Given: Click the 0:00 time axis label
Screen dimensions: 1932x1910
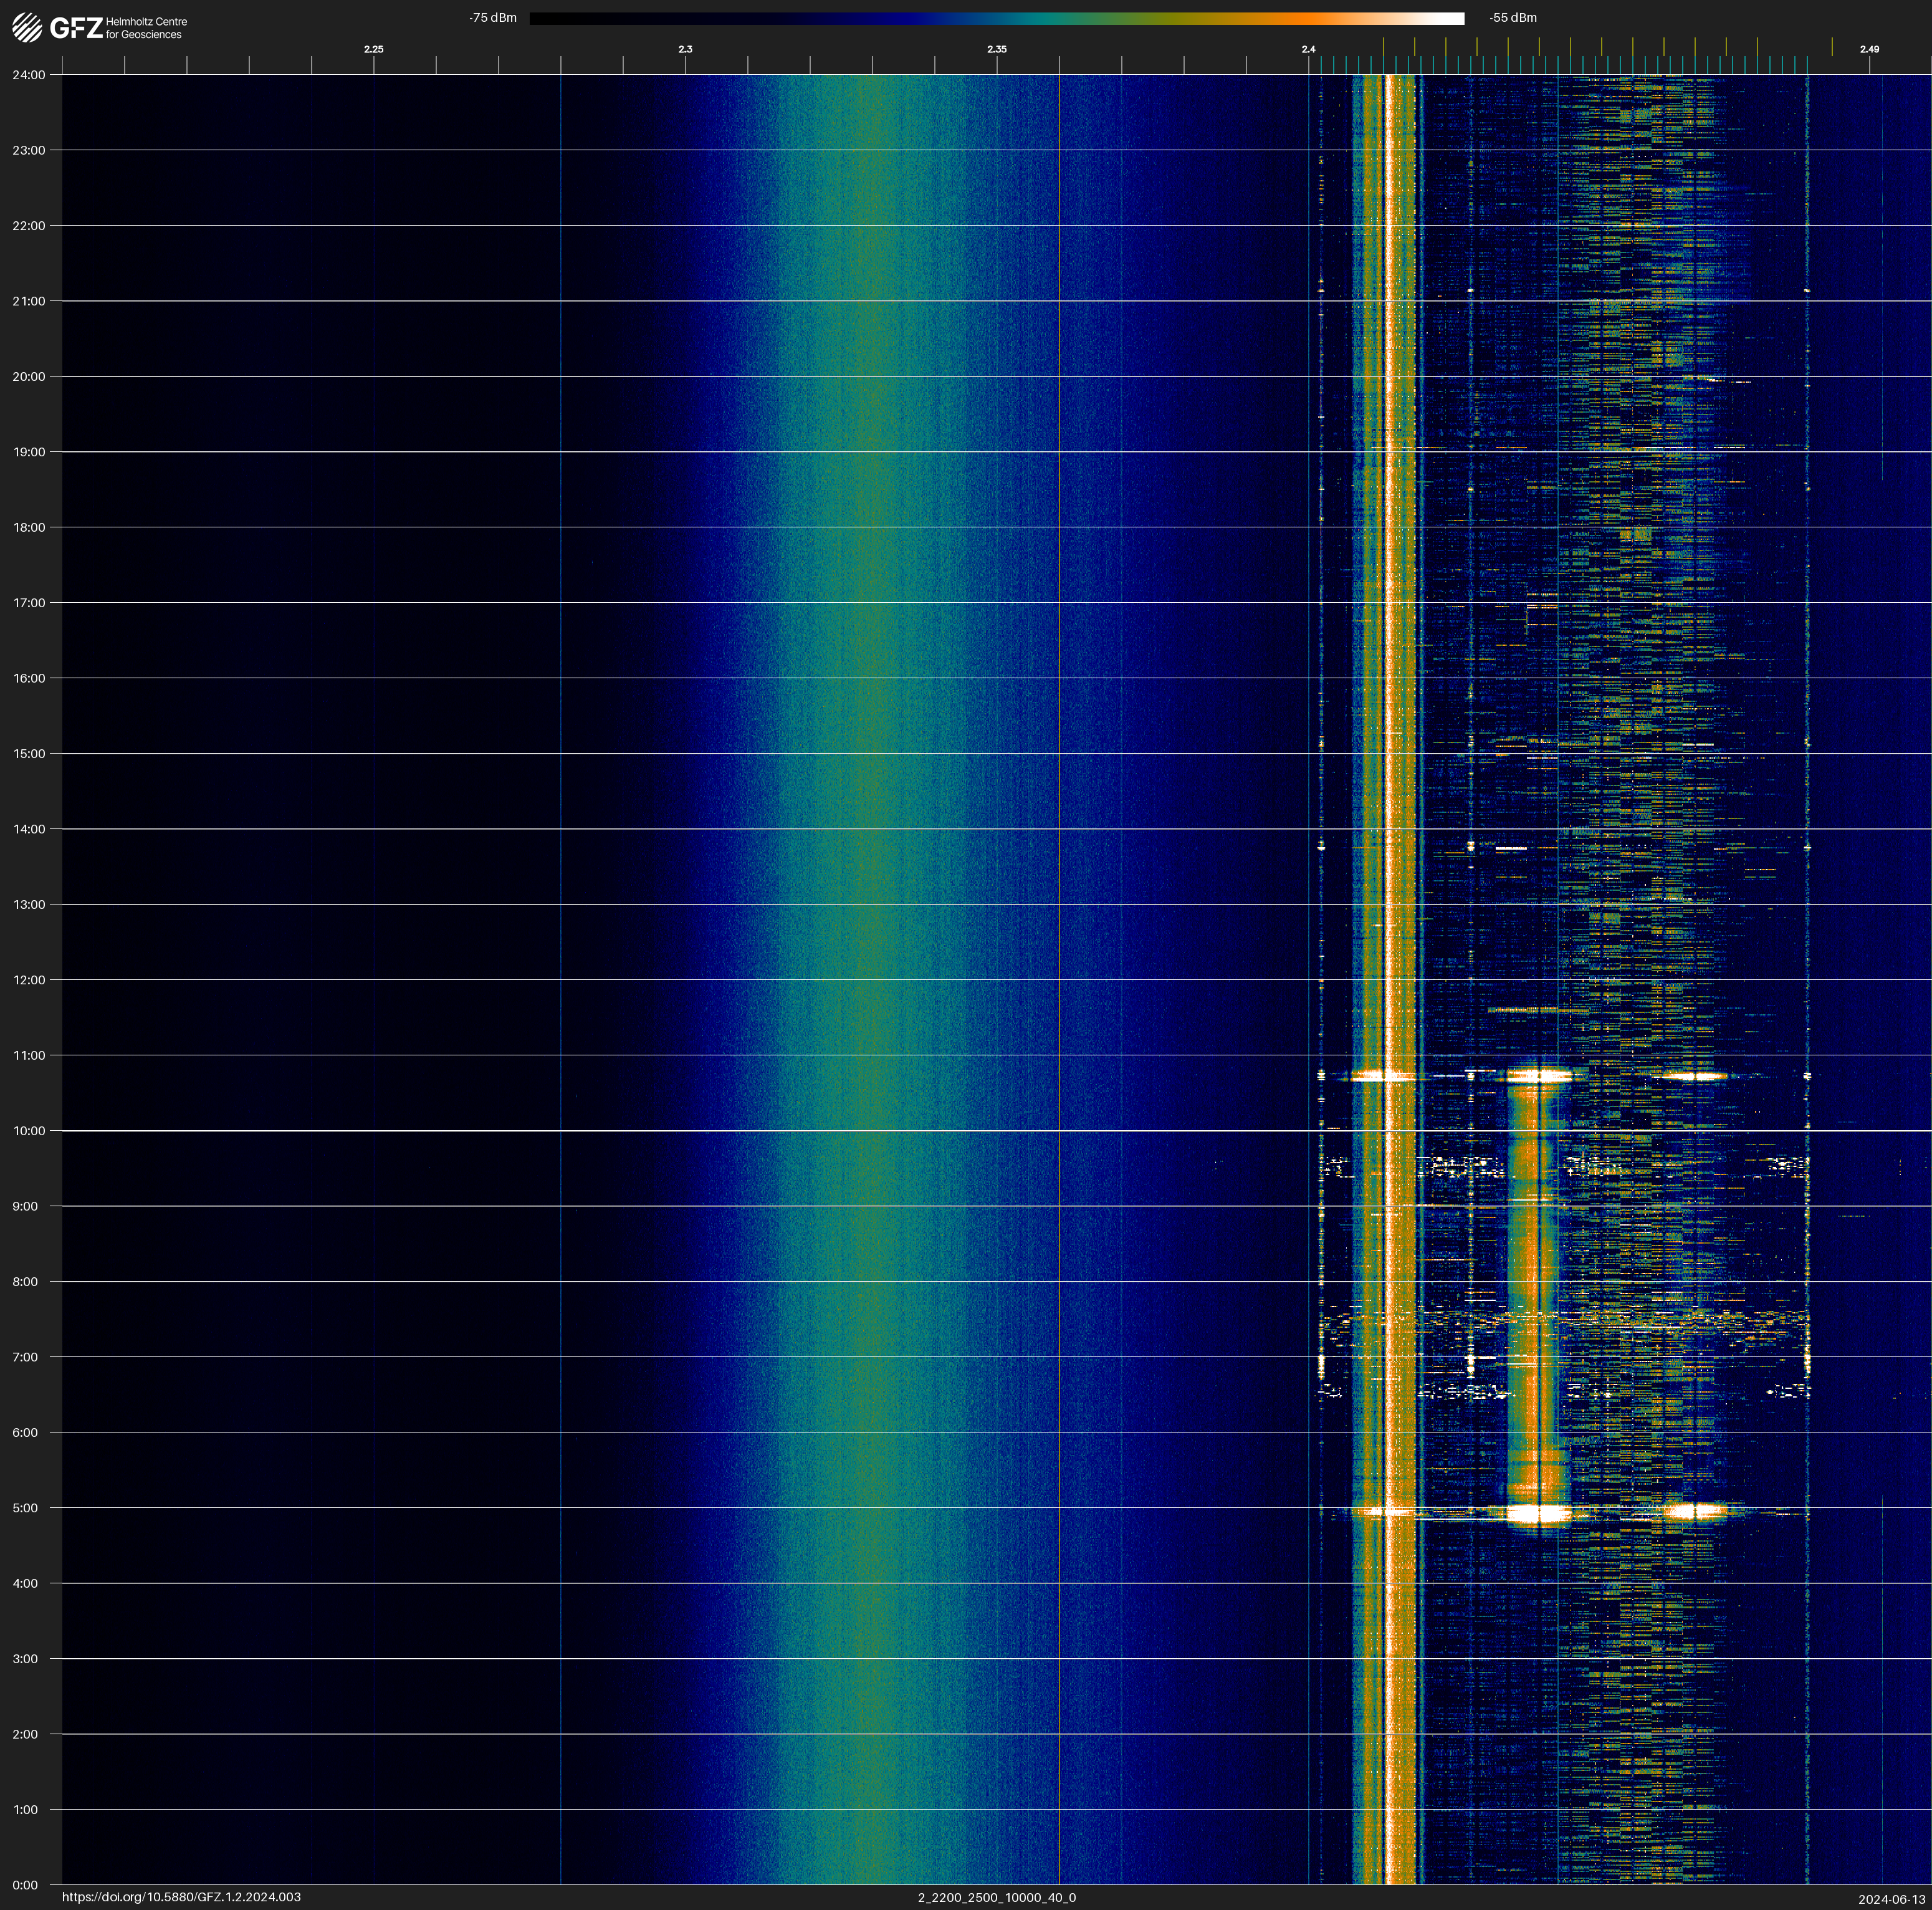Looking at the screenshot, I should click(25, 1885).
